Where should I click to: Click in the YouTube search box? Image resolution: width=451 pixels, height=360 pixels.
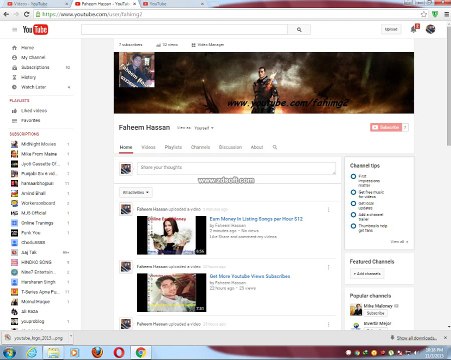click(x=184, y=30)
